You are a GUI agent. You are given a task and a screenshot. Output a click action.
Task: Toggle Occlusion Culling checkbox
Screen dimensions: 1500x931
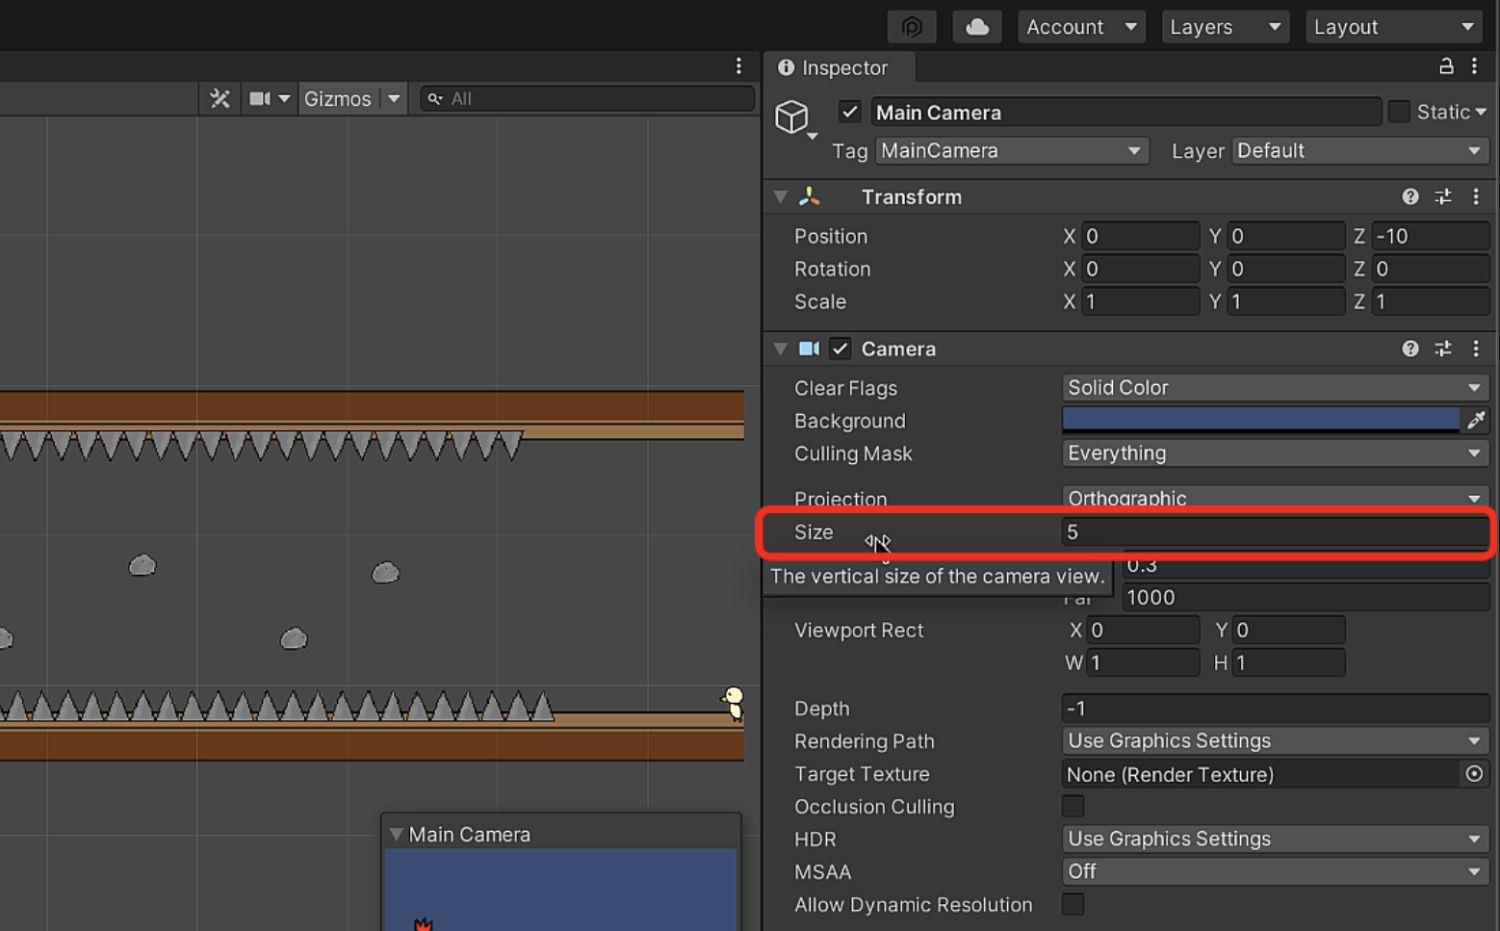pos(1073,806)
